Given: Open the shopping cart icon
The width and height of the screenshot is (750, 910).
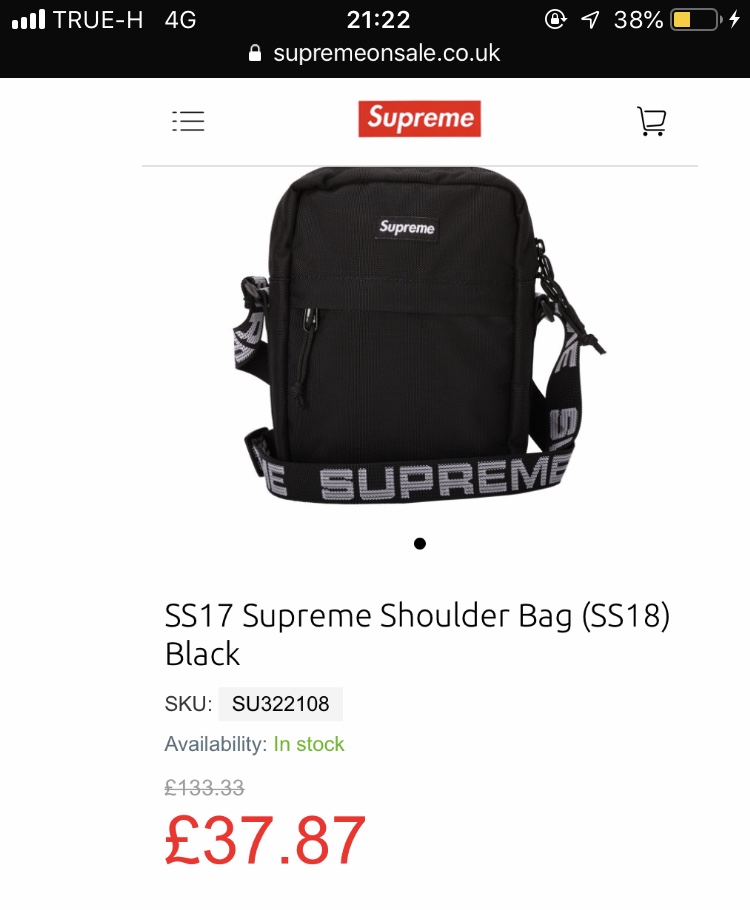Looking at the screenshot, I should 651,121.
